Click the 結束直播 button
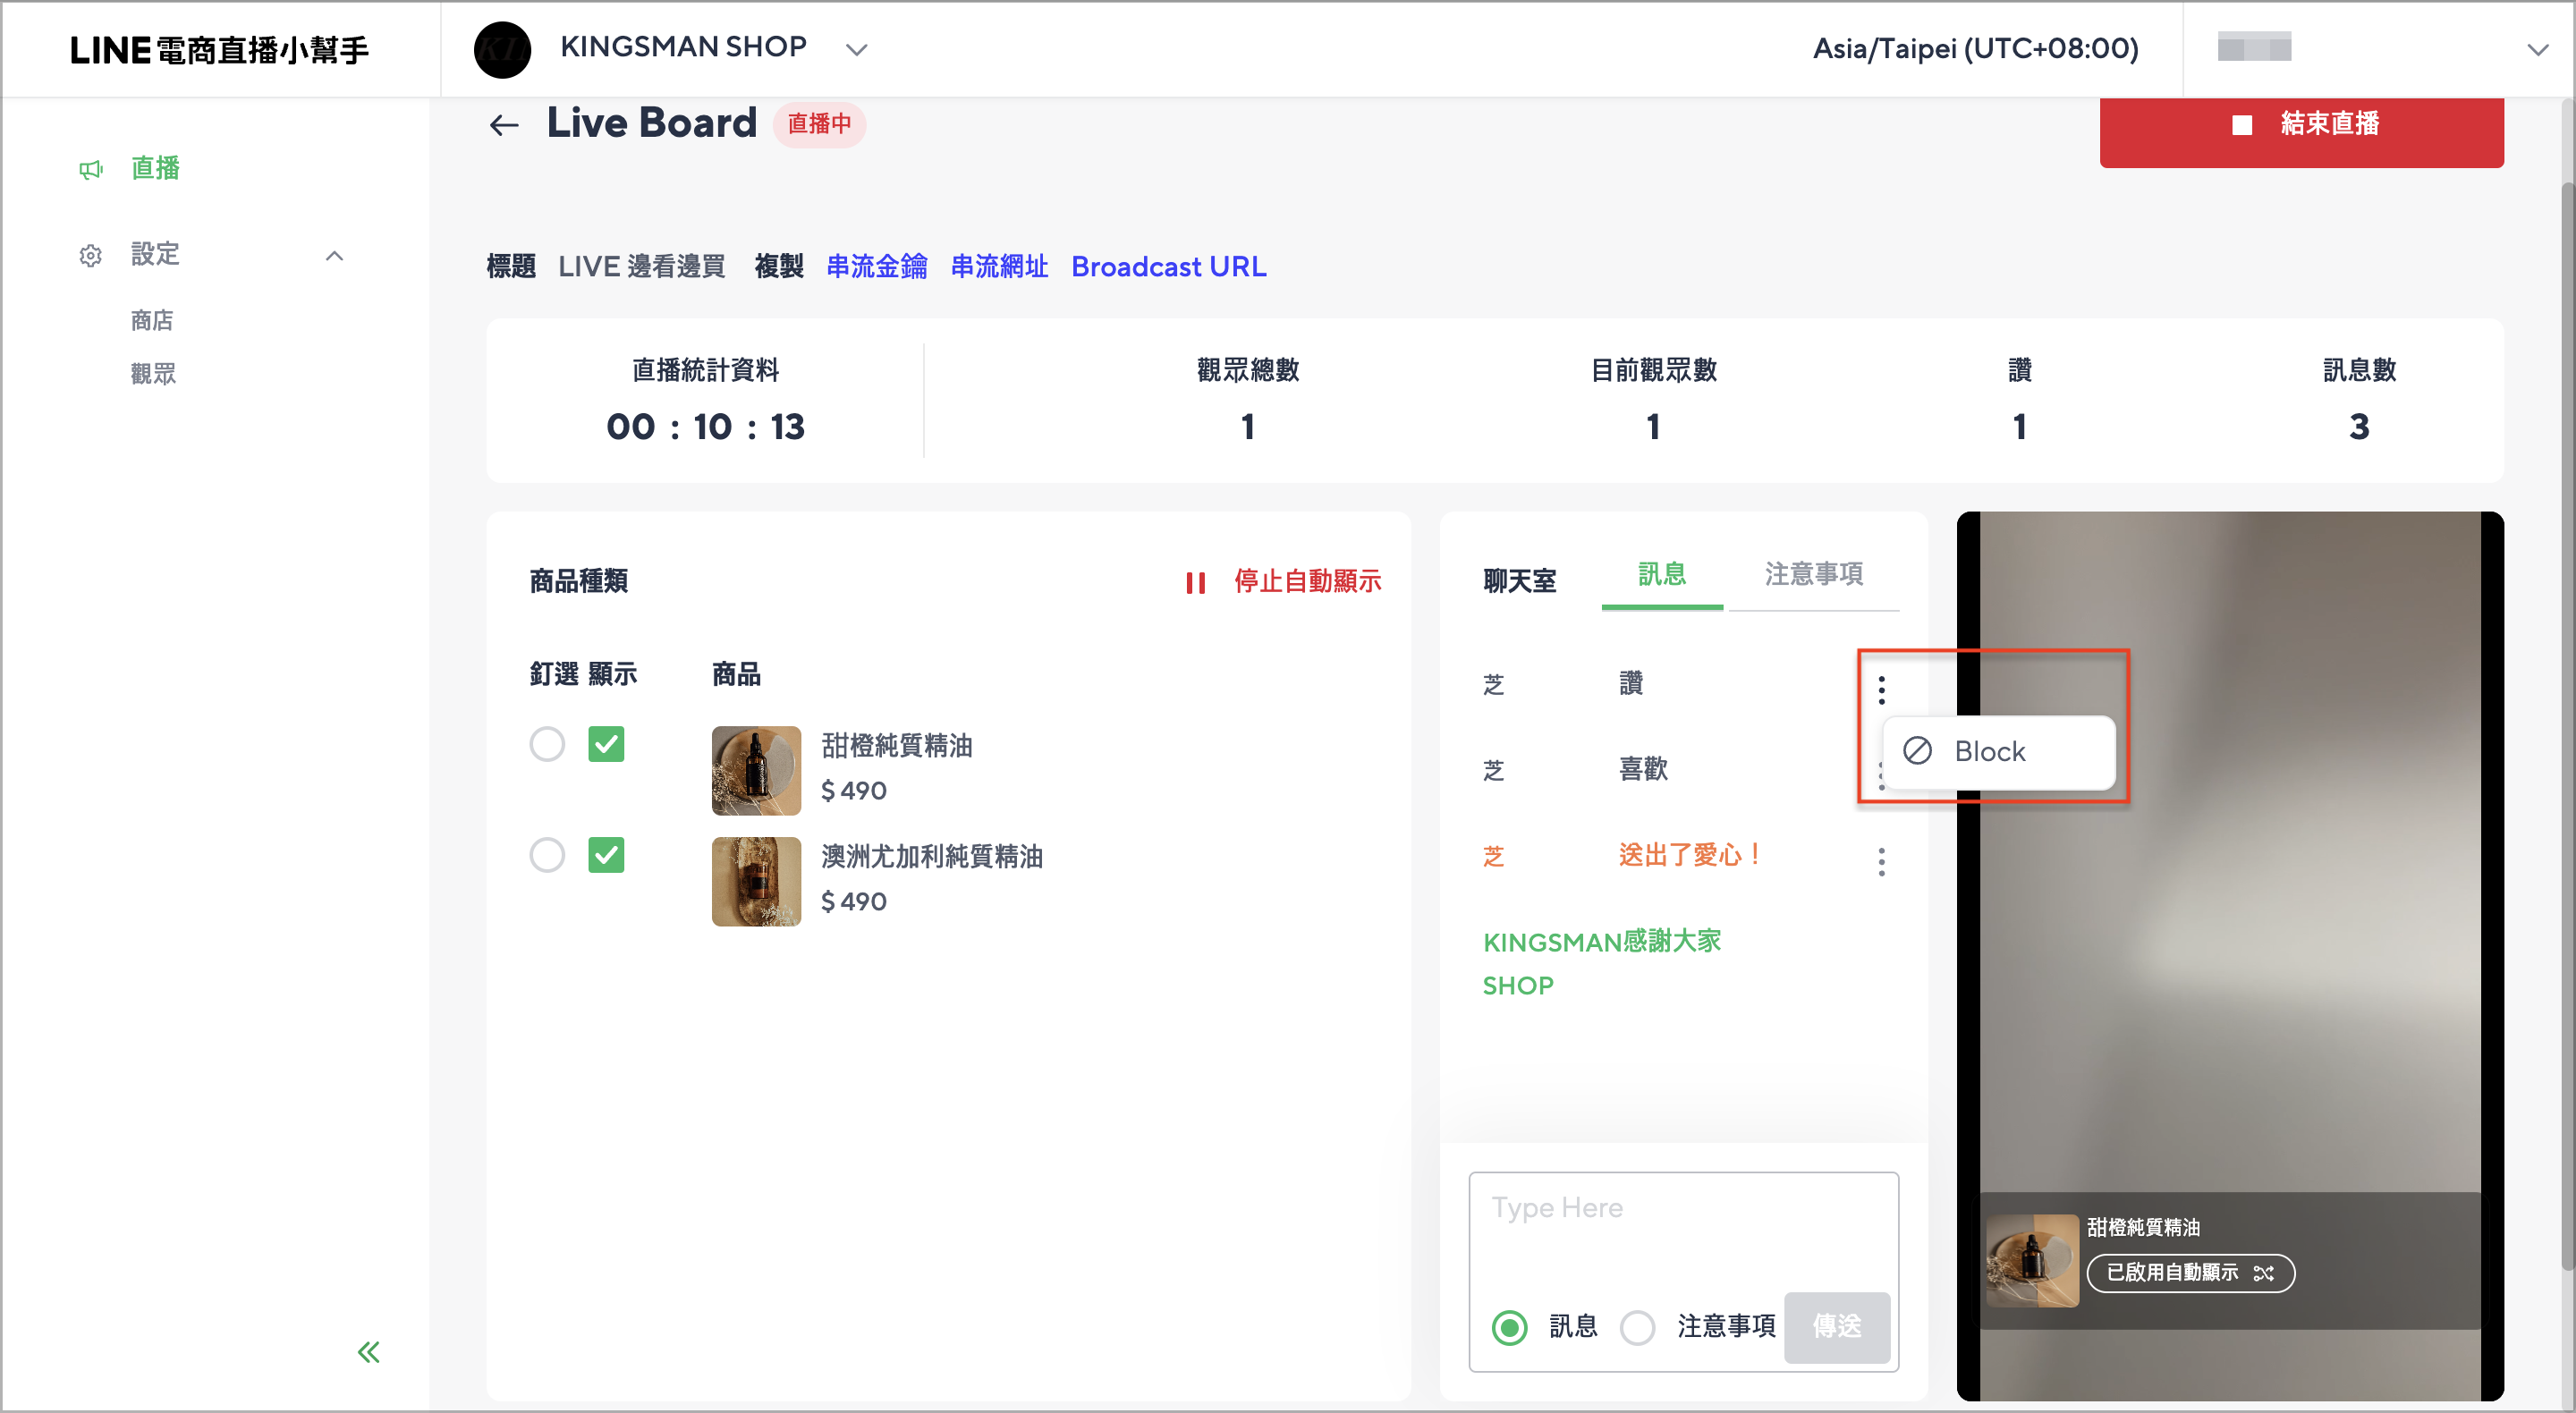The height and width of the screenshot is (1413, 2576). pos(2301,125)
